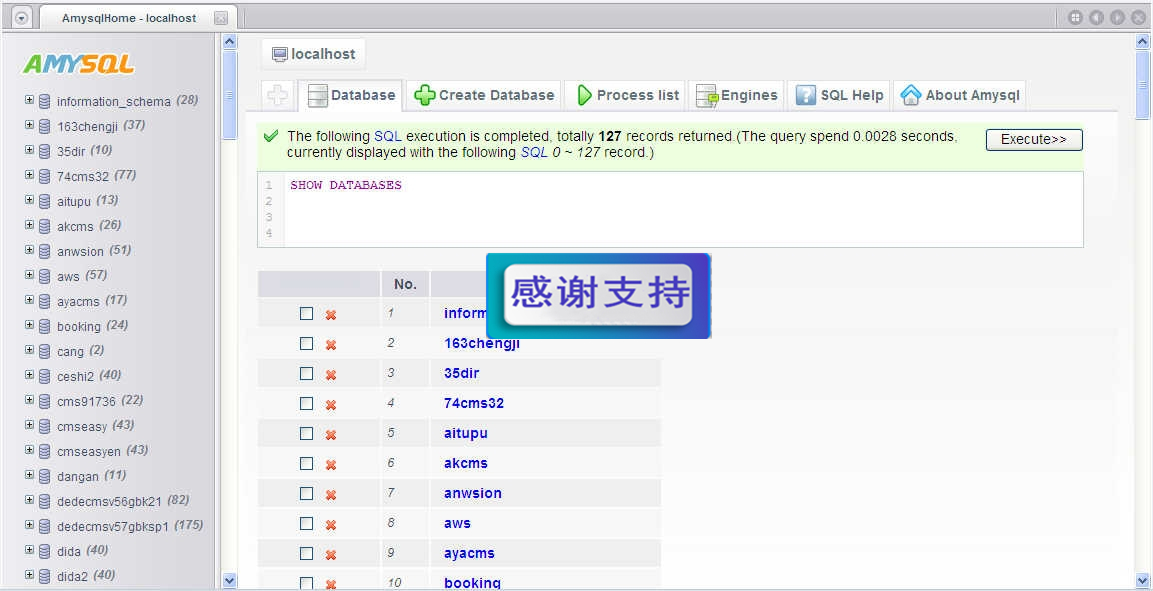The height and width of the screenshot is (591, 1153).
Task: Open the SQL Help tab
Action: tap(839, 96)
